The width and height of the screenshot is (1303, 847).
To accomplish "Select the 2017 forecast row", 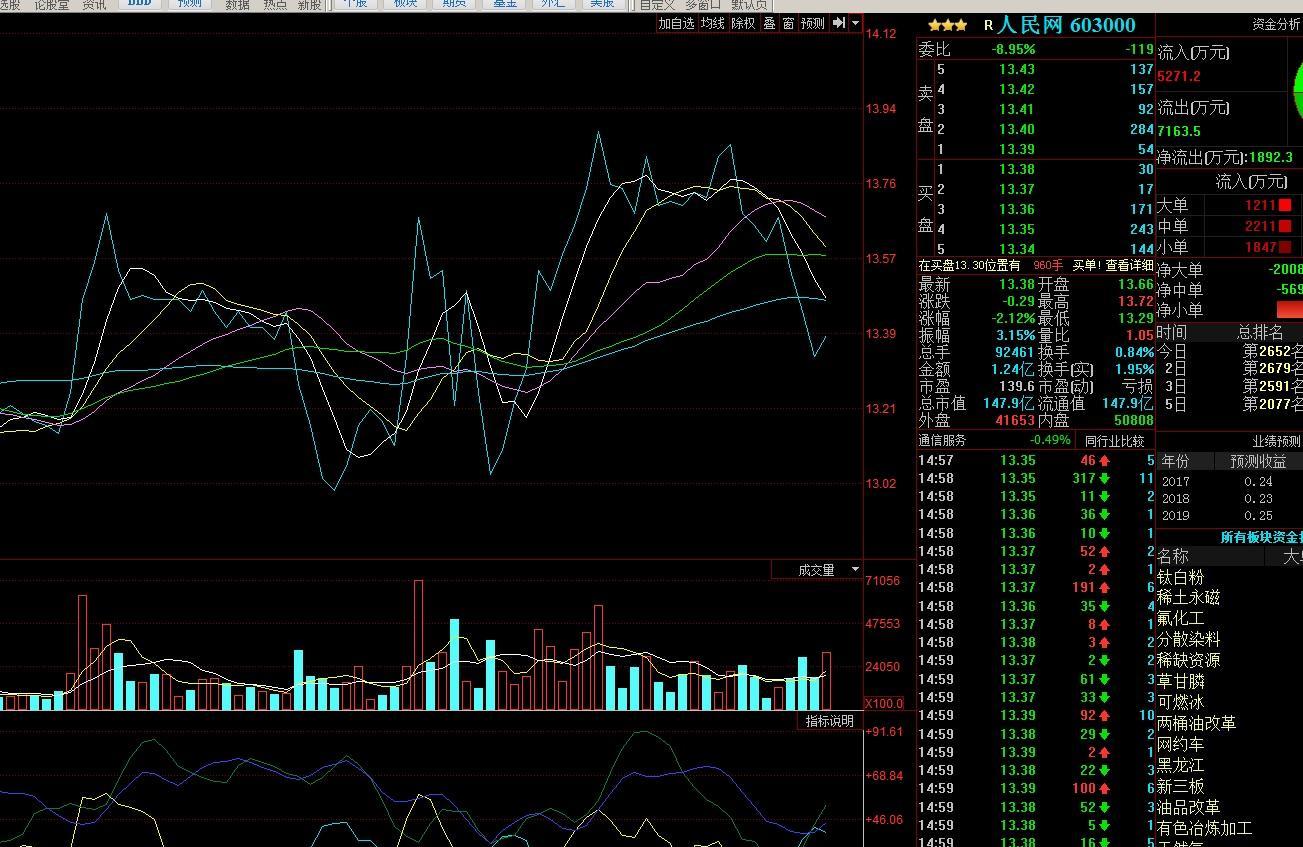I will click(x=1229, y=481).
